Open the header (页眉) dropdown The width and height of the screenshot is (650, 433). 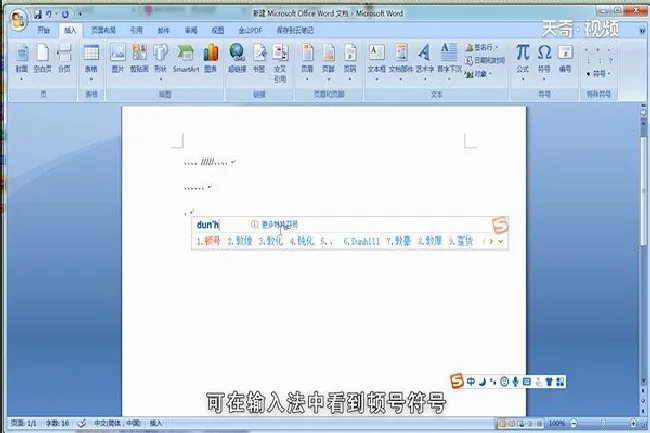pos(308,62)
